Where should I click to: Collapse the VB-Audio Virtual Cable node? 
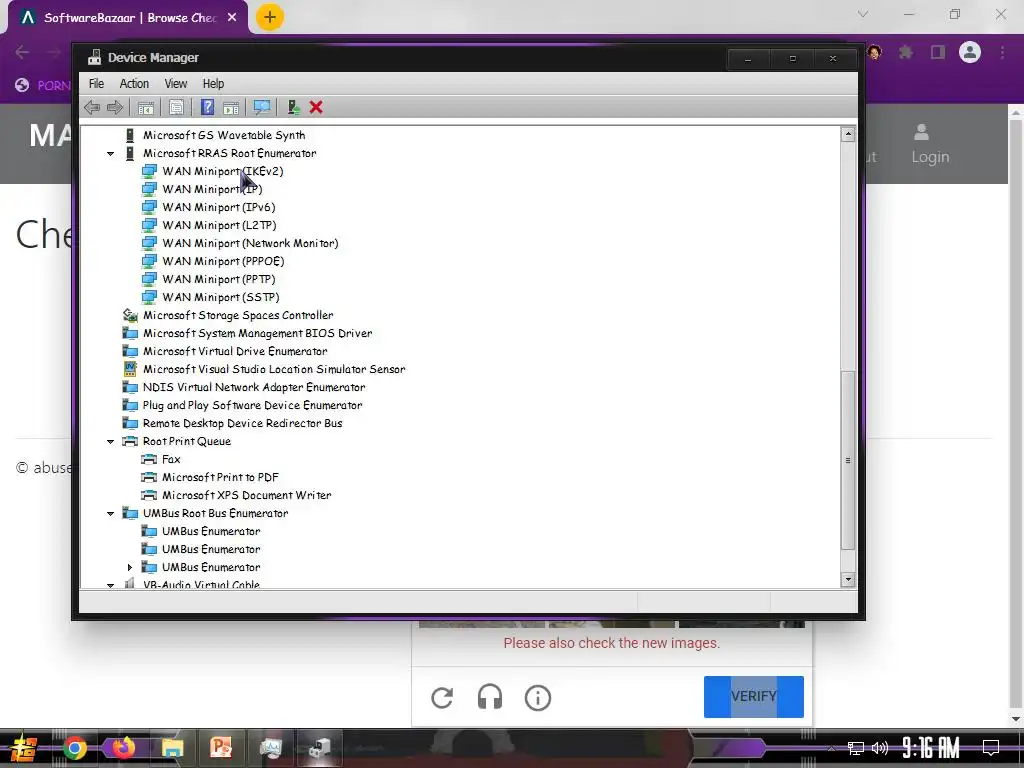point(110,584)
